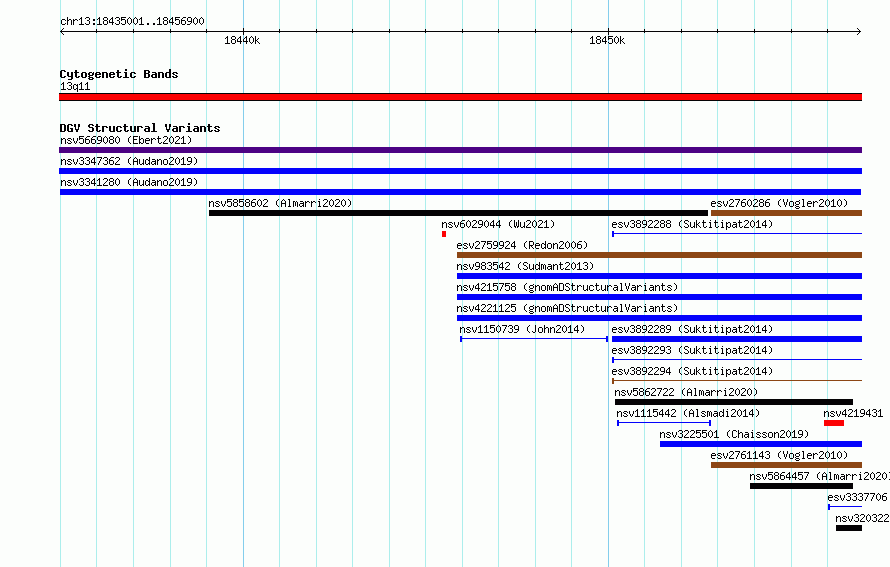890x567 pixels.
Task: Select the esv3892293 (Suktitipat2014) label
Action: [692, 350]
